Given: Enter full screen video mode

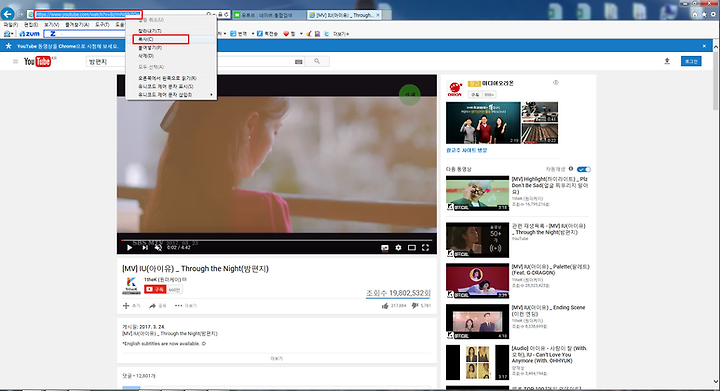Looking at the screenshot, I should [426, 248].
